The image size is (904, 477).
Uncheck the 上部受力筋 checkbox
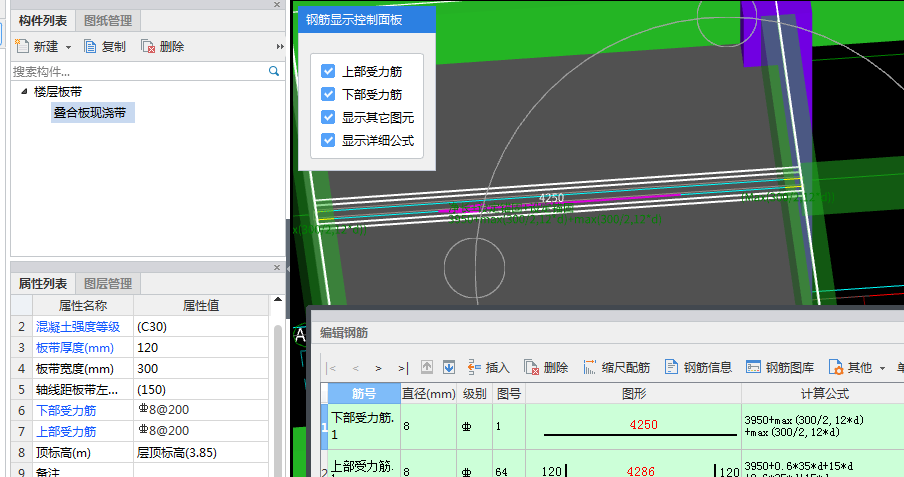point(328,71)
